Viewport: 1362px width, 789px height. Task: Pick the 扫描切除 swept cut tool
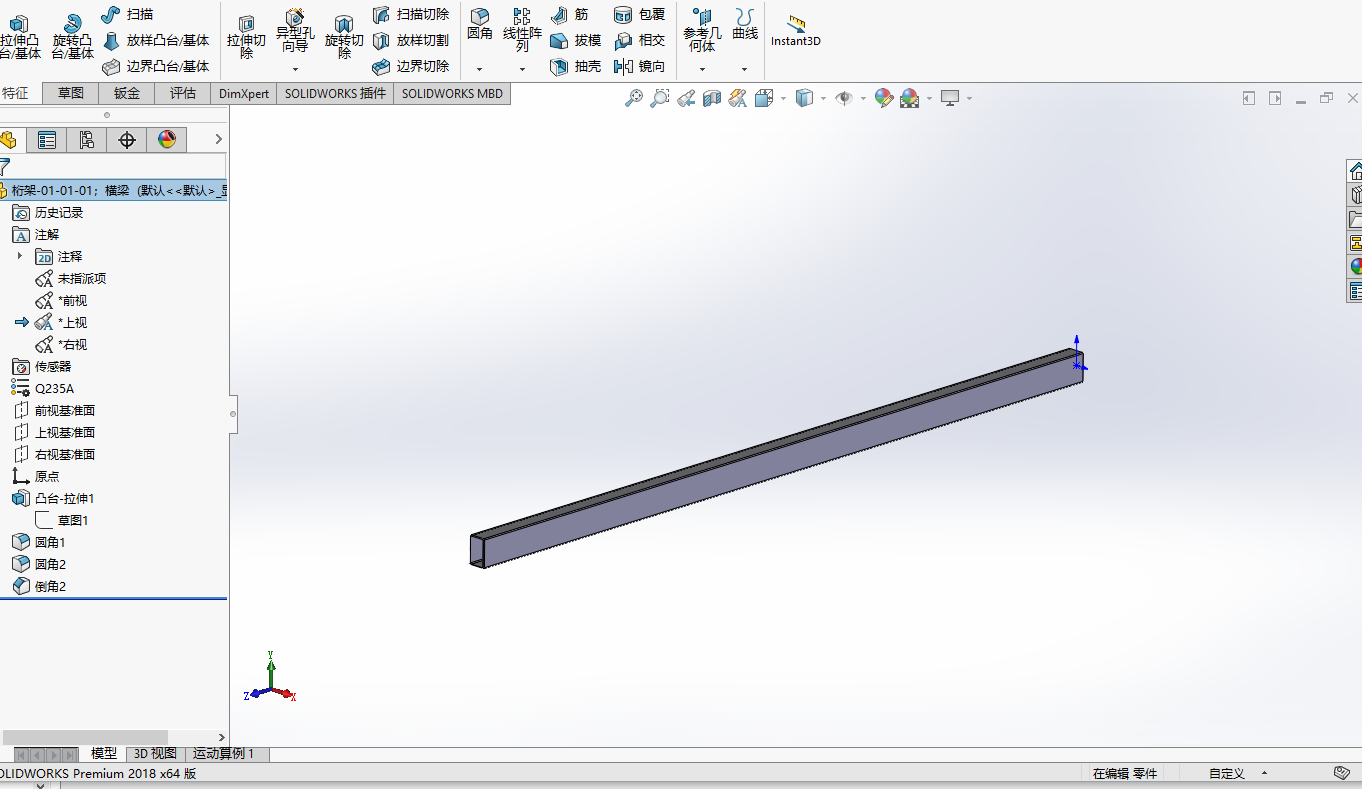point(411,15)
